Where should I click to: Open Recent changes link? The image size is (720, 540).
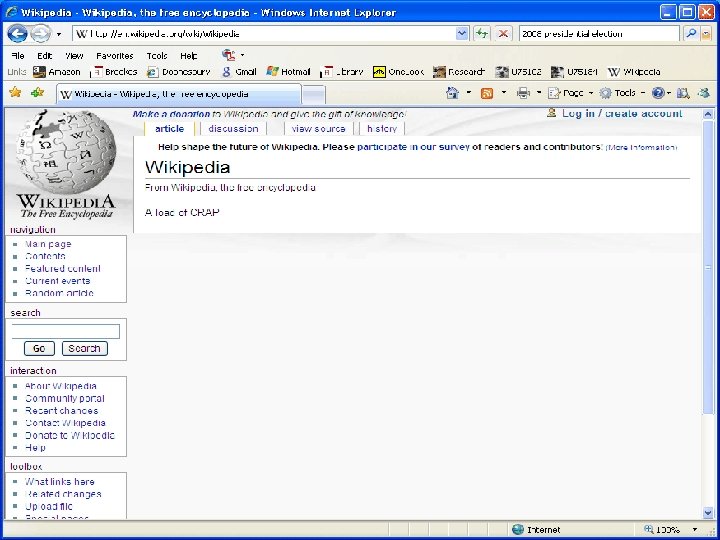click(x=62, y=411)
